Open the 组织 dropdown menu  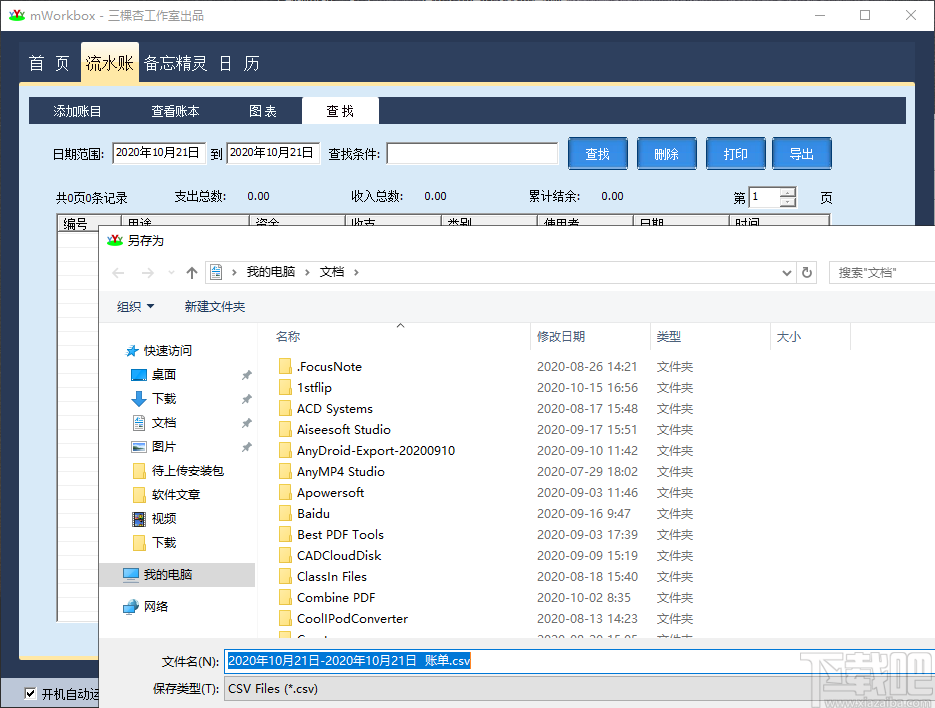134,306
